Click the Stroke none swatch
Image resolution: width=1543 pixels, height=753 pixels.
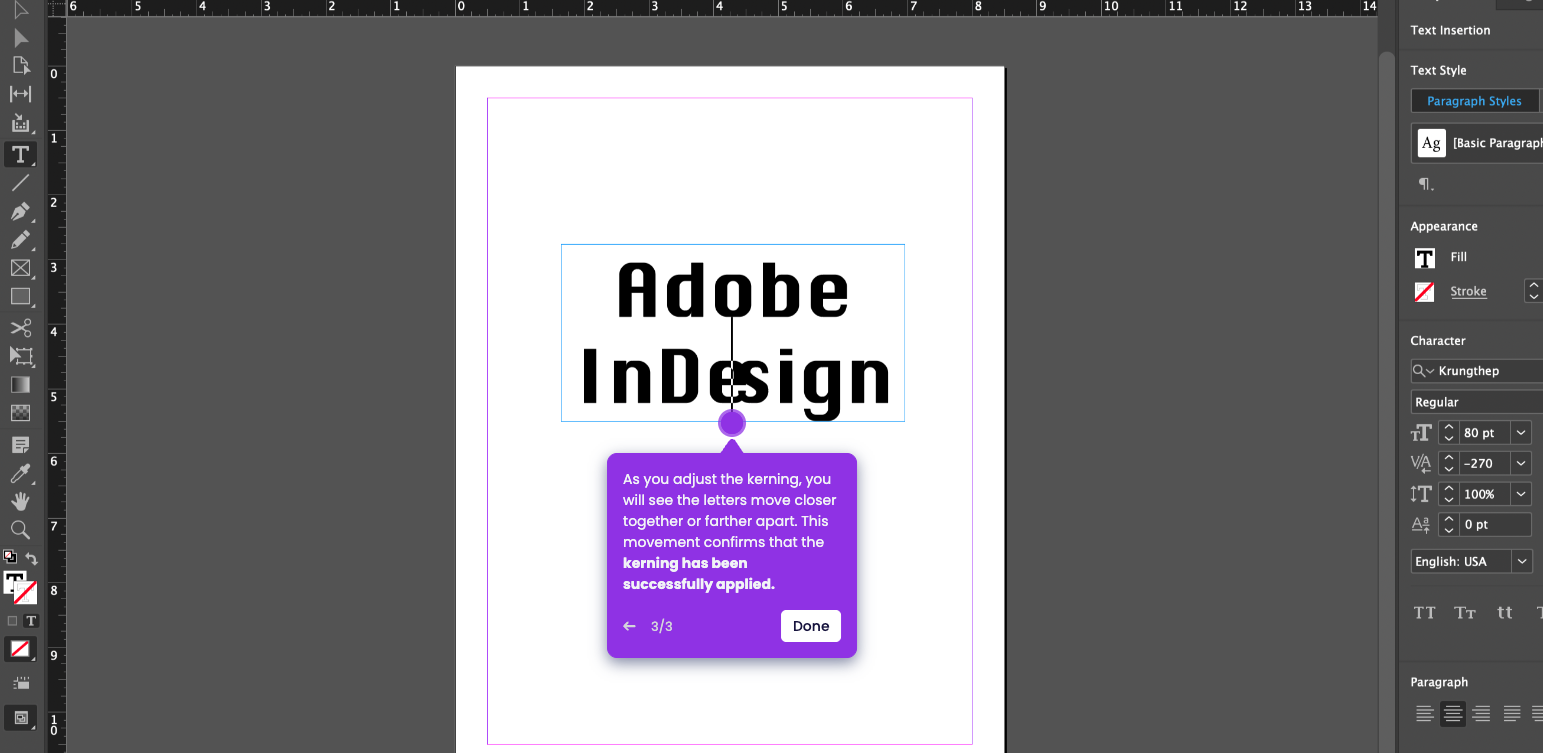pos(1425,292)
